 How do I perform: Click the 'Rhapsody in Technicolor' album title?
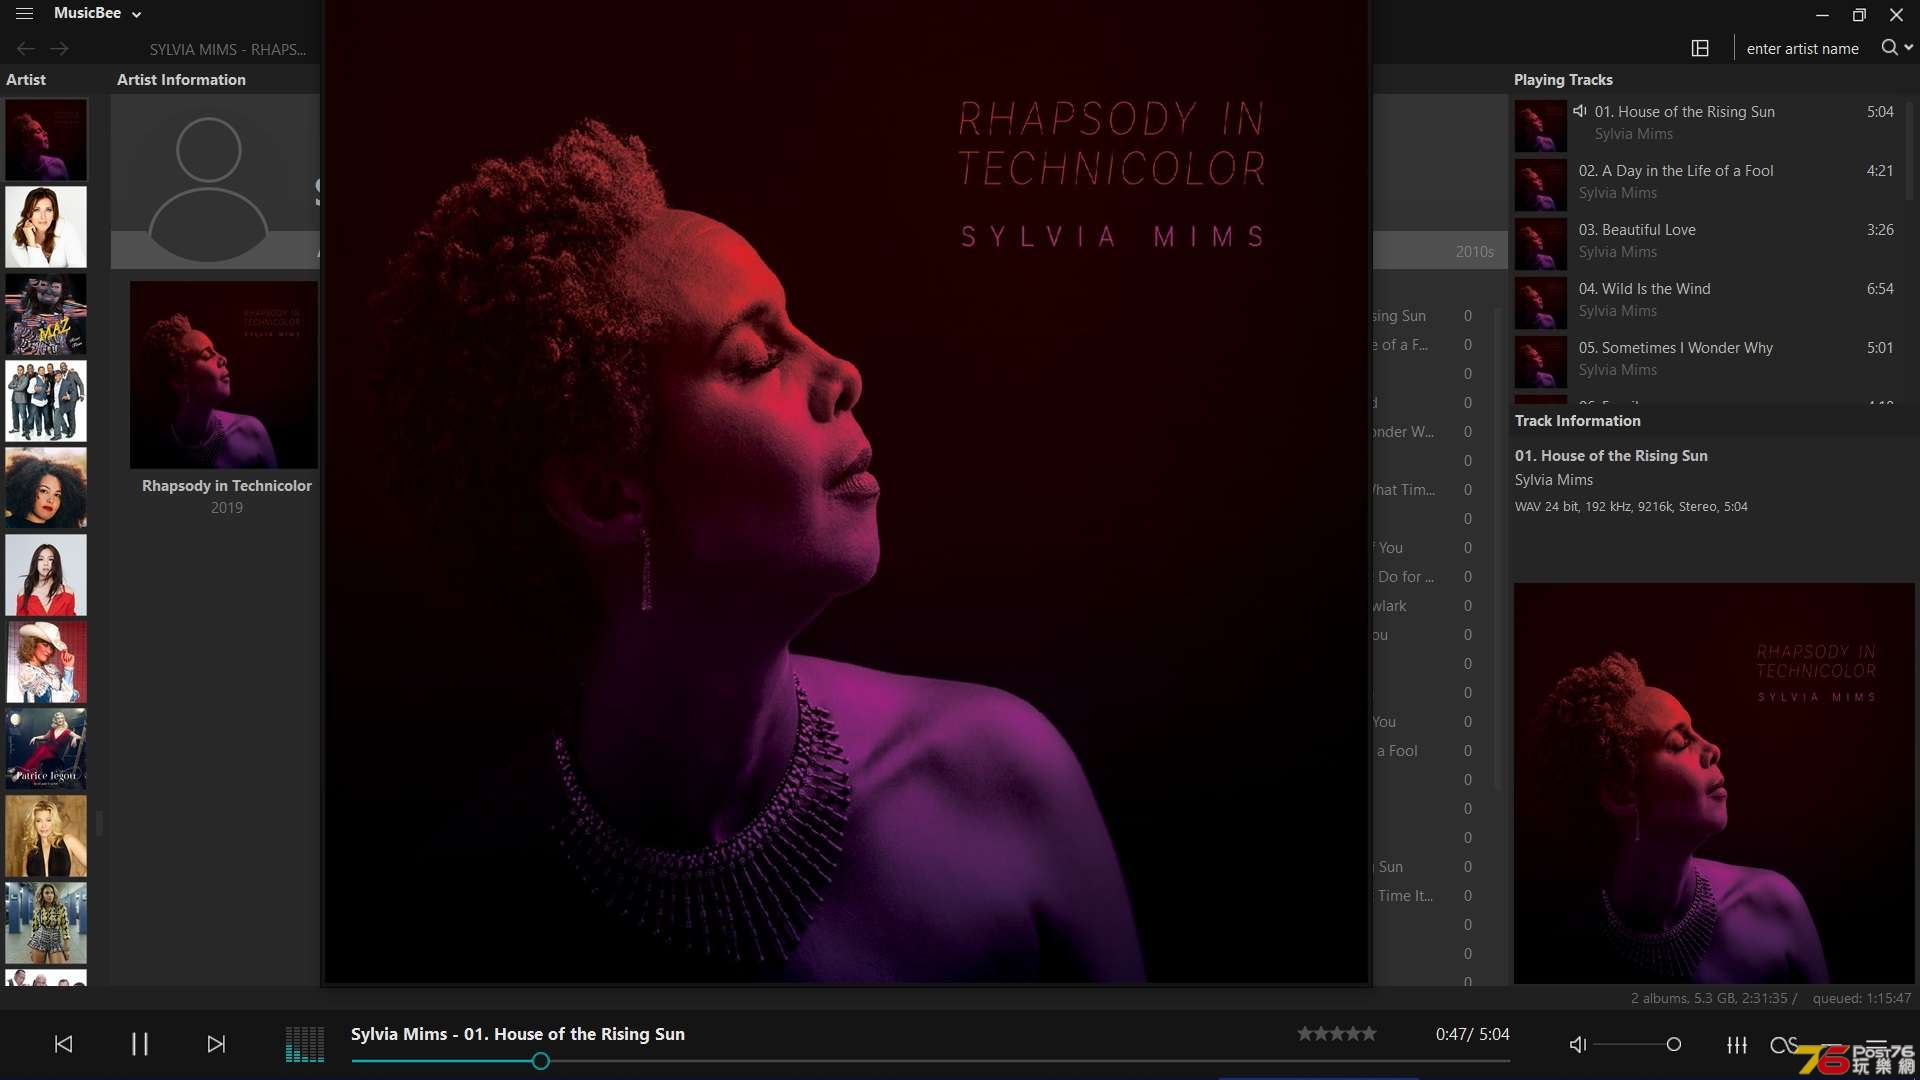[226, 485]
